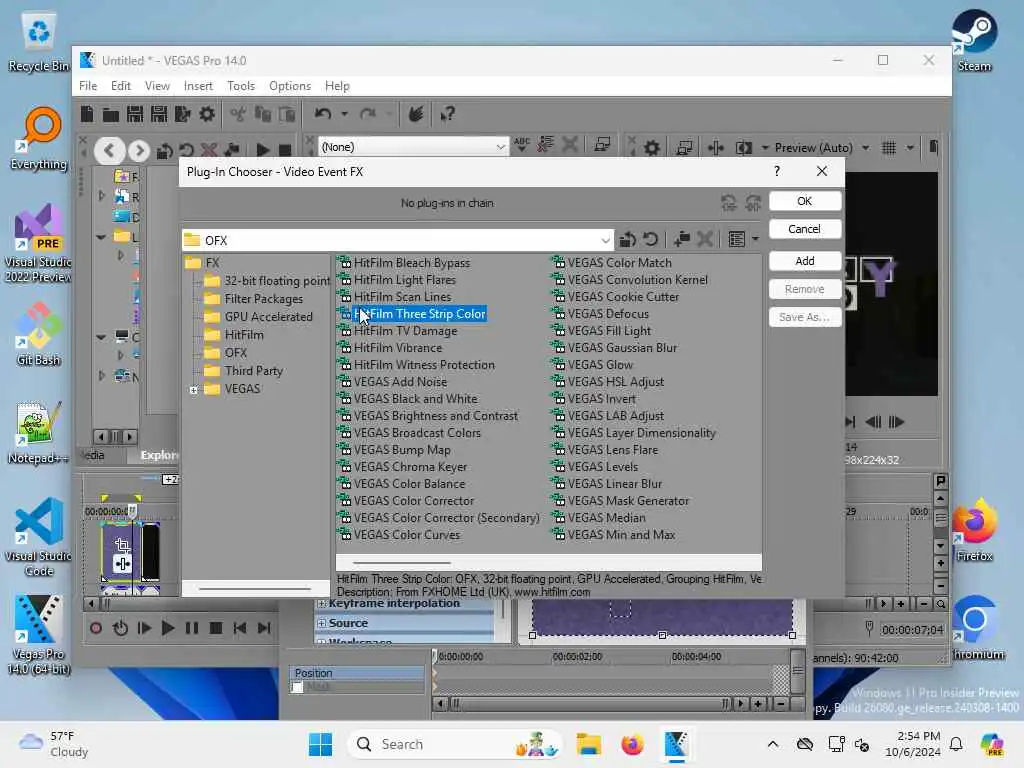Click the Play icon in explorer toolbar
Screen dimensions: 1024x768
[x=263, y=150]
